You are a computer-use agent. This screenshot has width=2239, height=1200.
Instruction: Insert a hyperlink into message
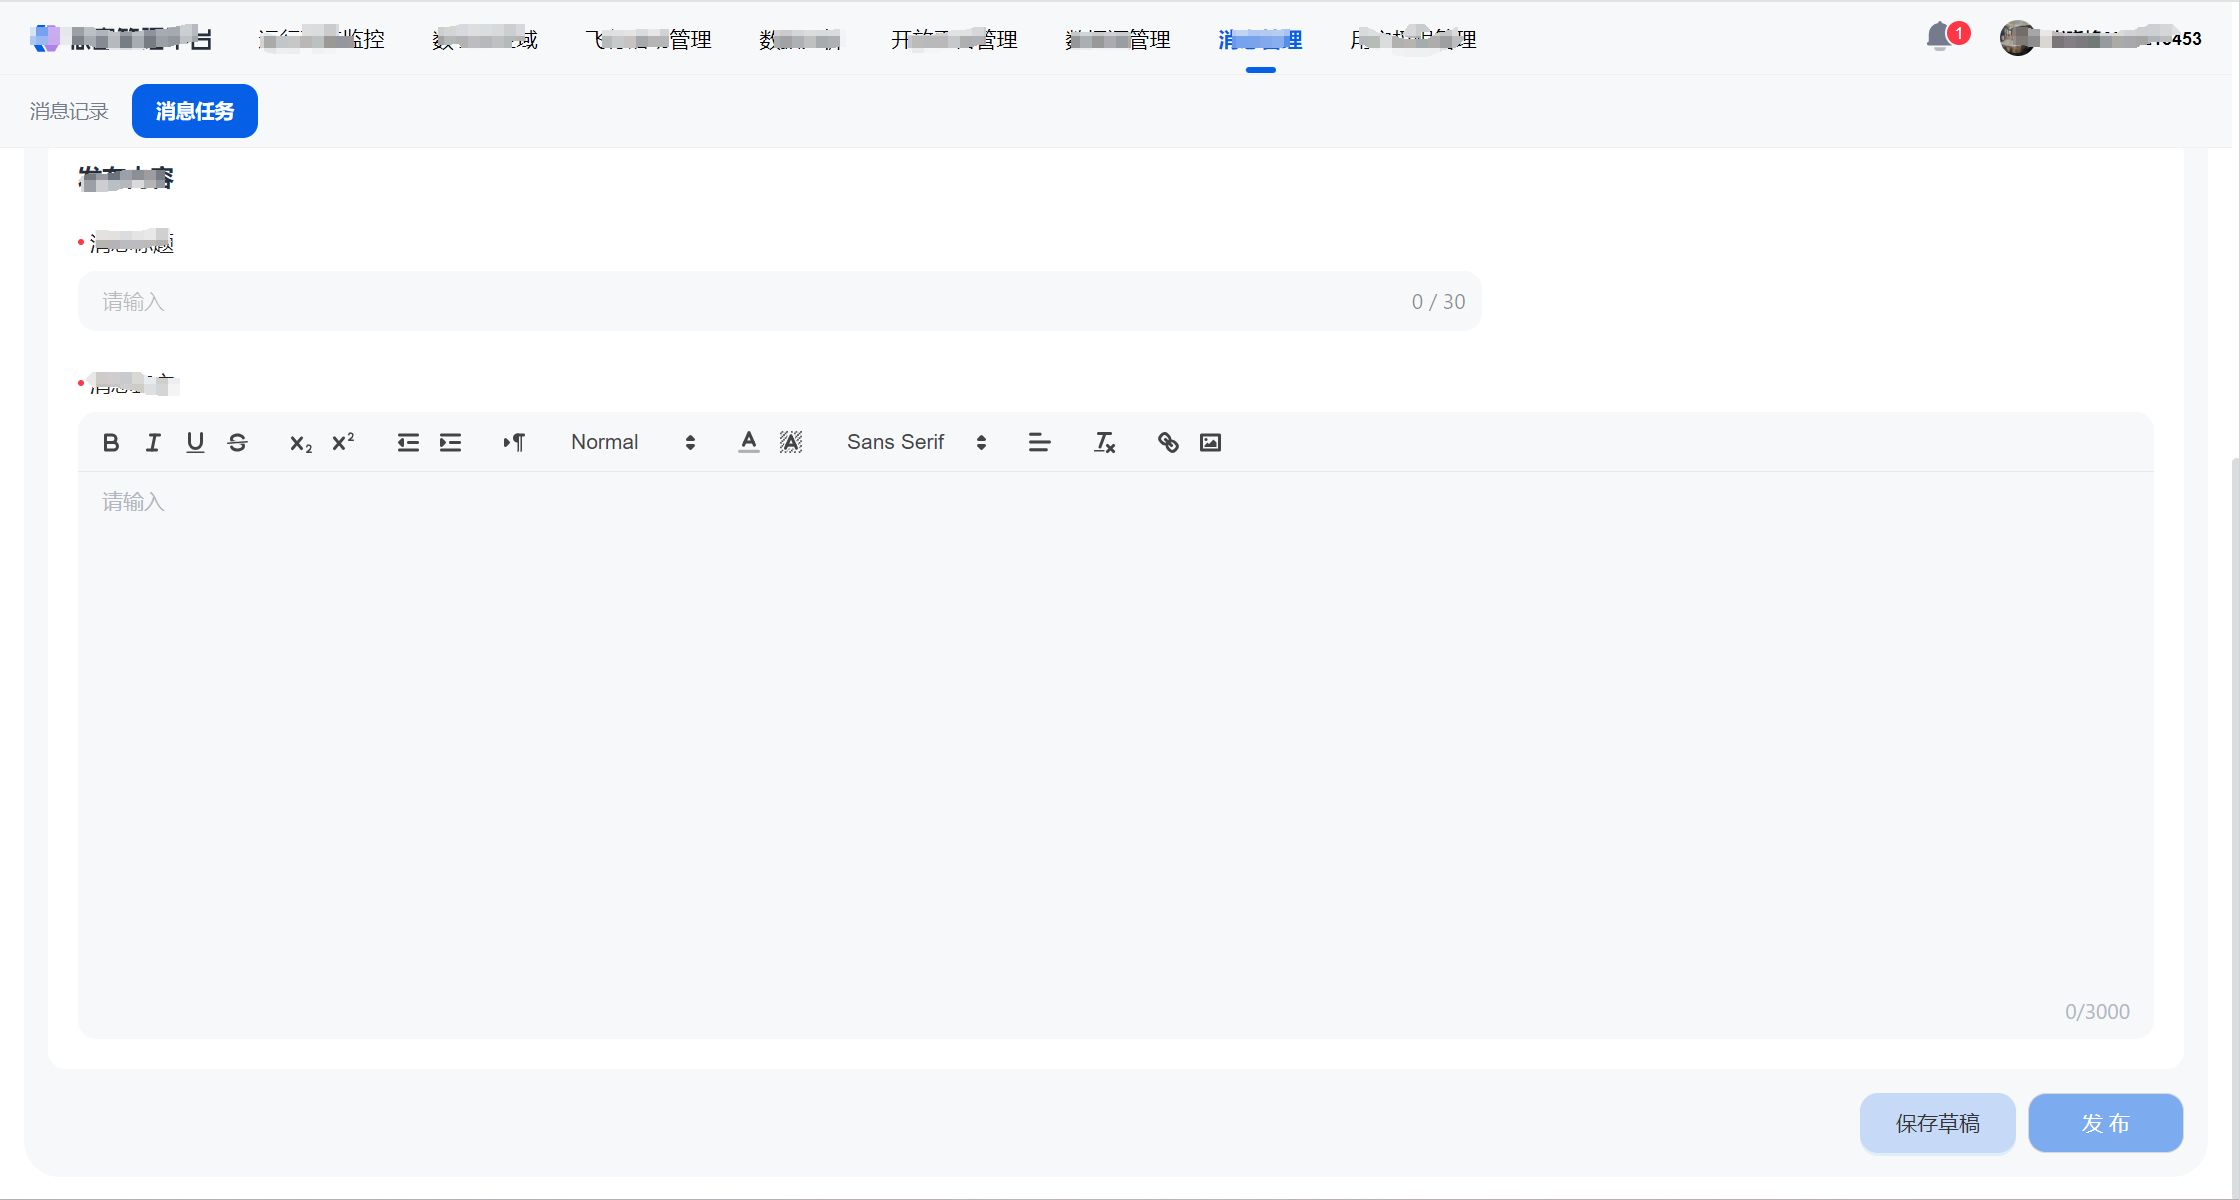point(1168,442)
